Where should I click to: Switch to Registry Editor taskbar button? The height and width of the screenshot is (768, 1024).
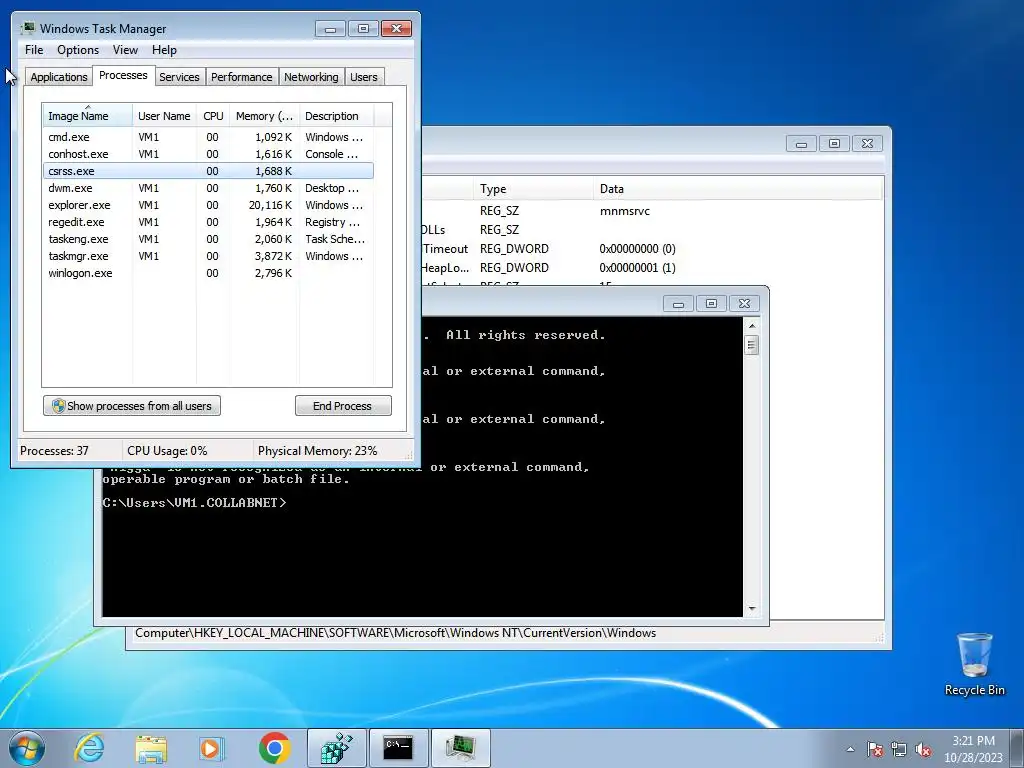click(x=336, y=748)
